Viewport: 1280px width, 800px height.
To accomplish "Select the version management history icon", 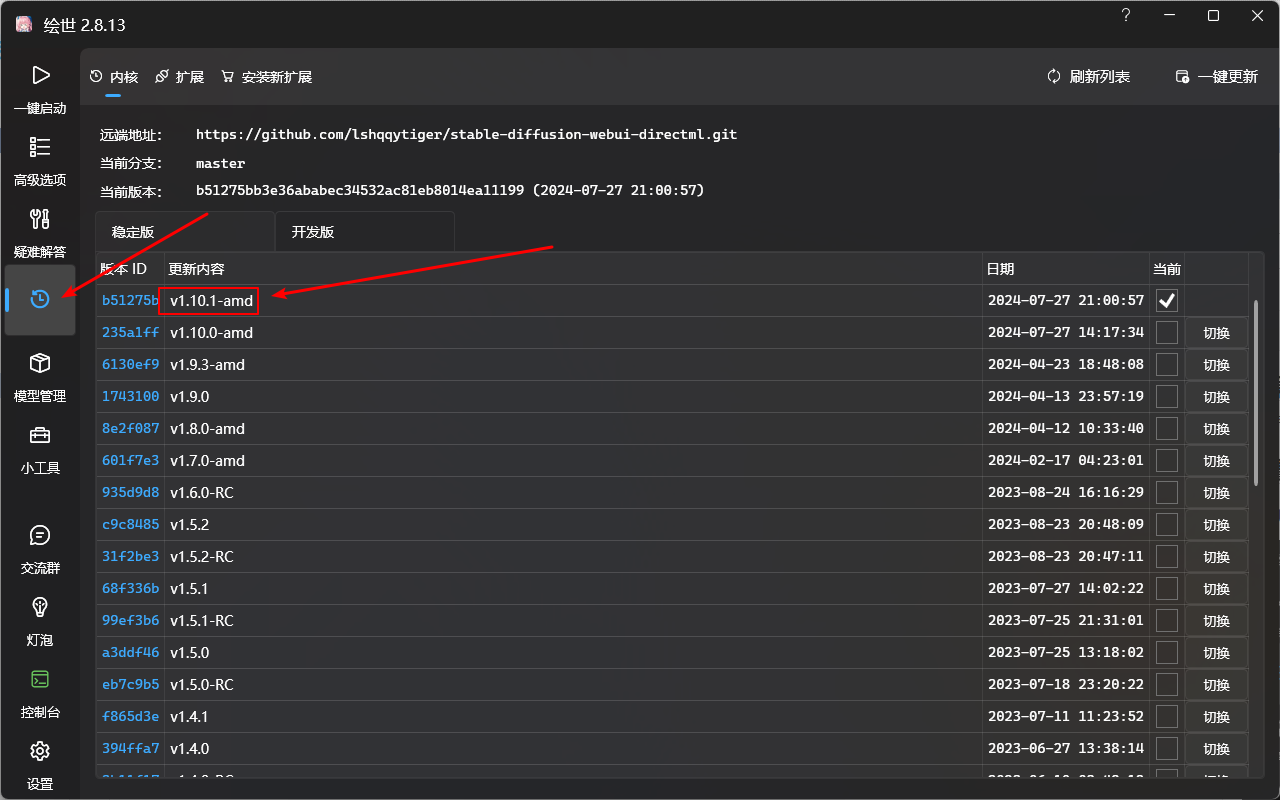I will (40, 299).
